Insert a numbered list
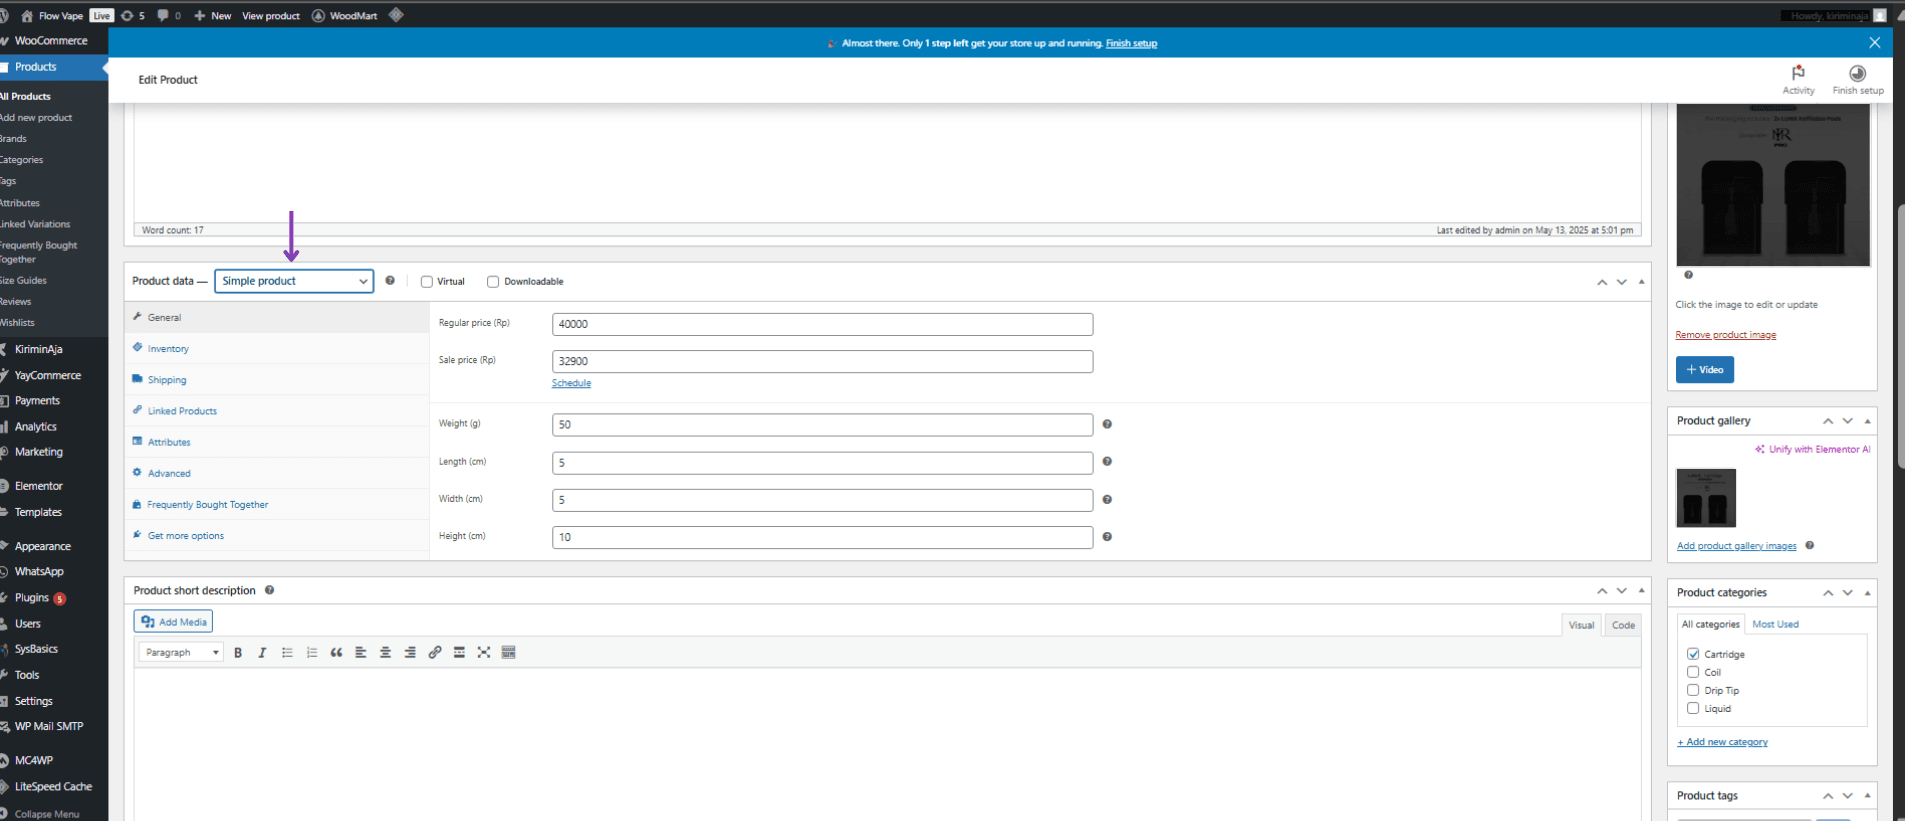Screen dimensions: 1905x821 pos(312,652)
